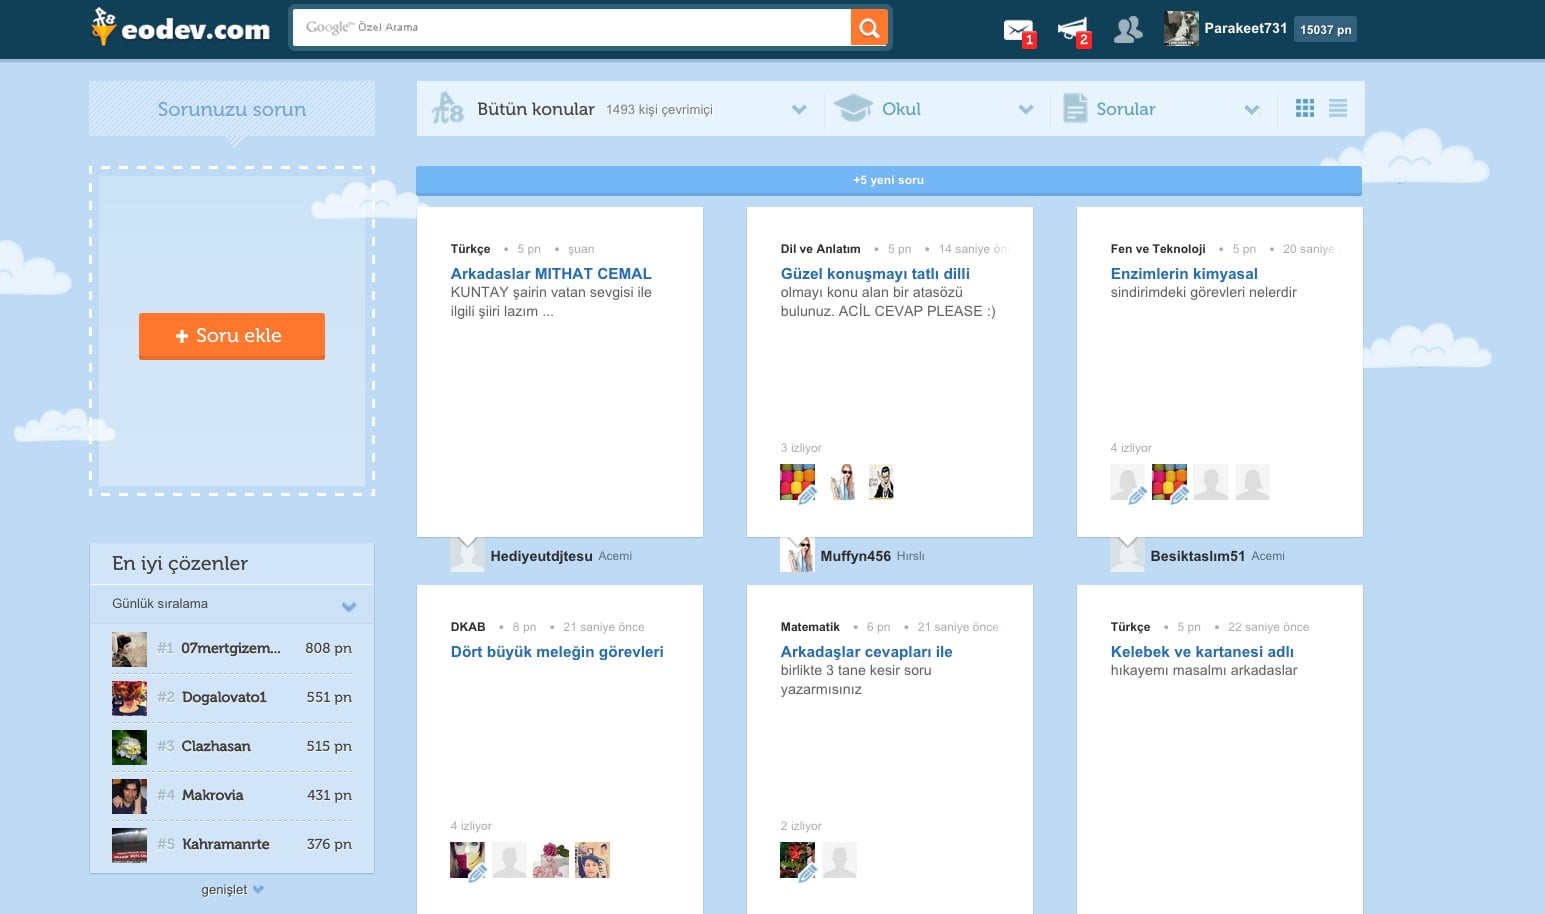Open the Sorular filter dropdown
The width and height of the screenshot is (1545, 914).
pyautogui.click(x=1252, y=109)
